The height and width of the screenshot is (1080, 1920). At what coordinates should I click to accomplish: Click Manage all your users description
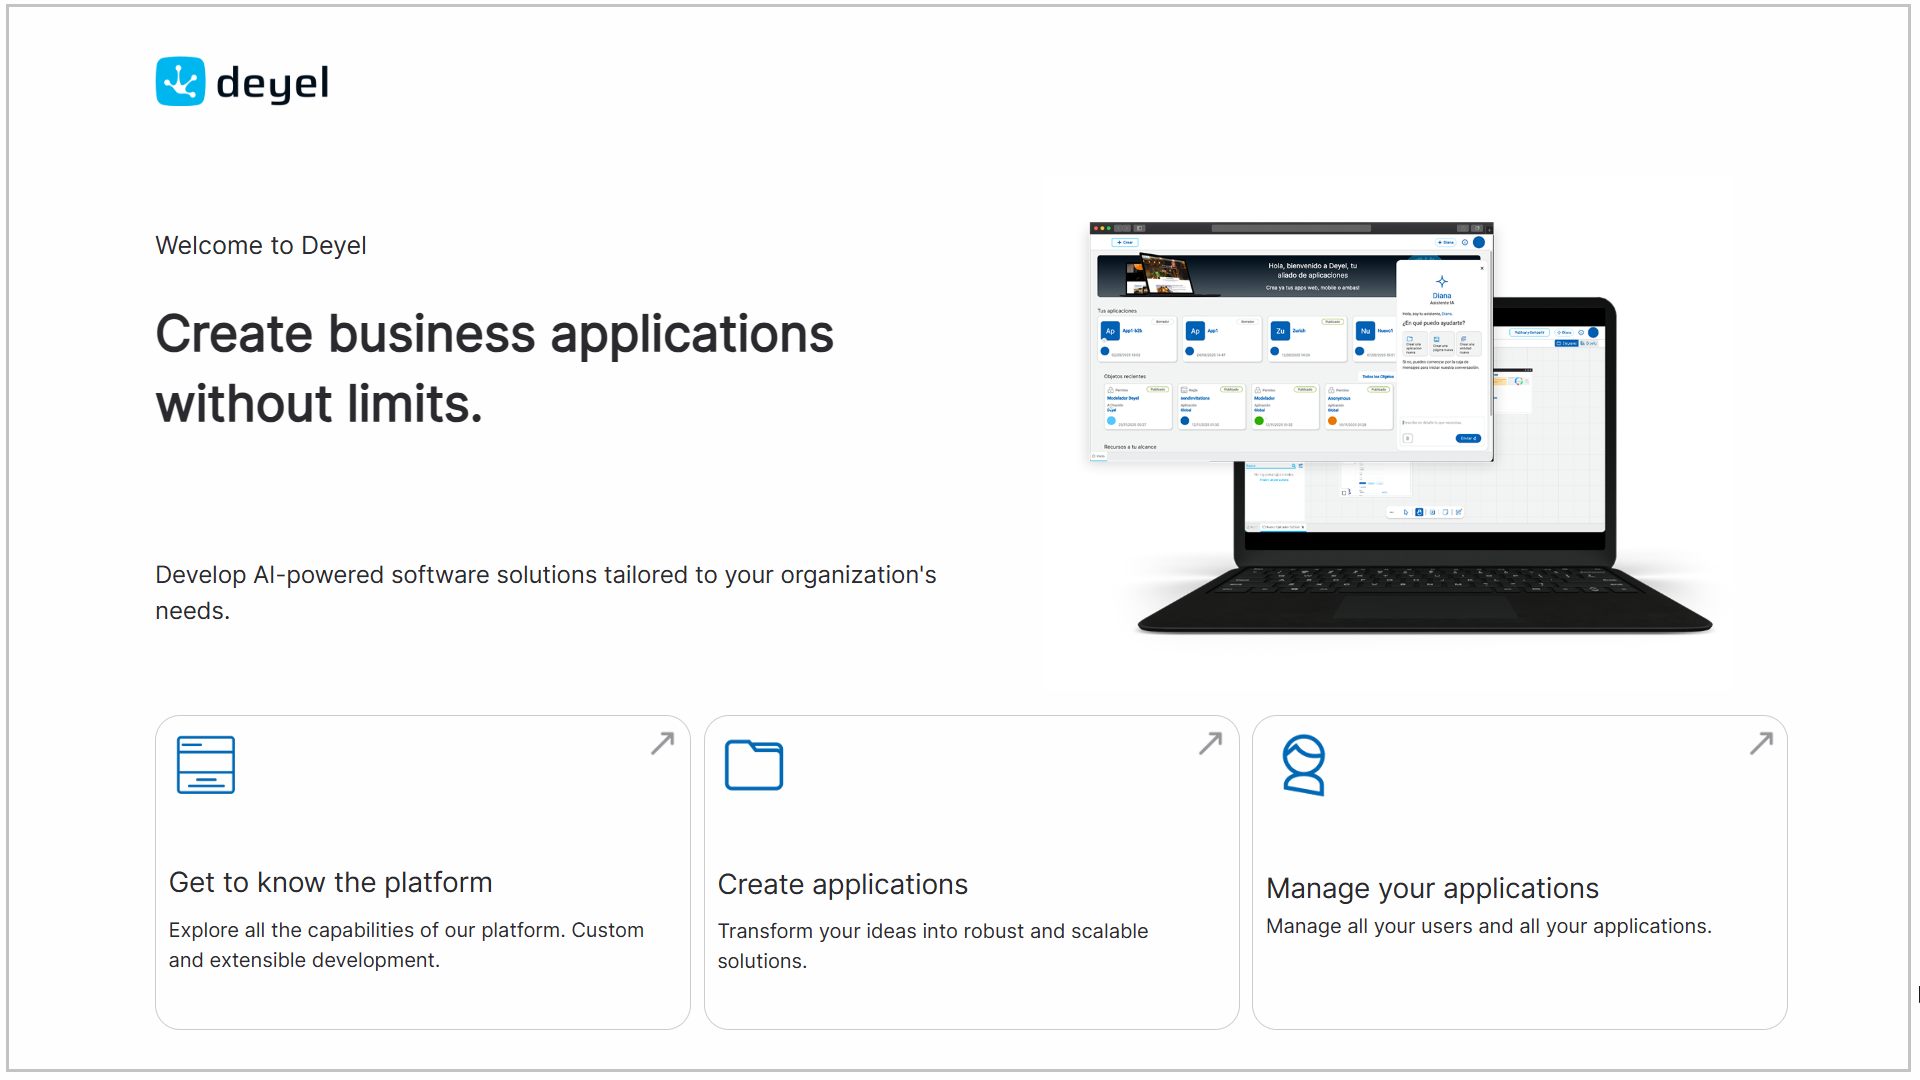1488,926
